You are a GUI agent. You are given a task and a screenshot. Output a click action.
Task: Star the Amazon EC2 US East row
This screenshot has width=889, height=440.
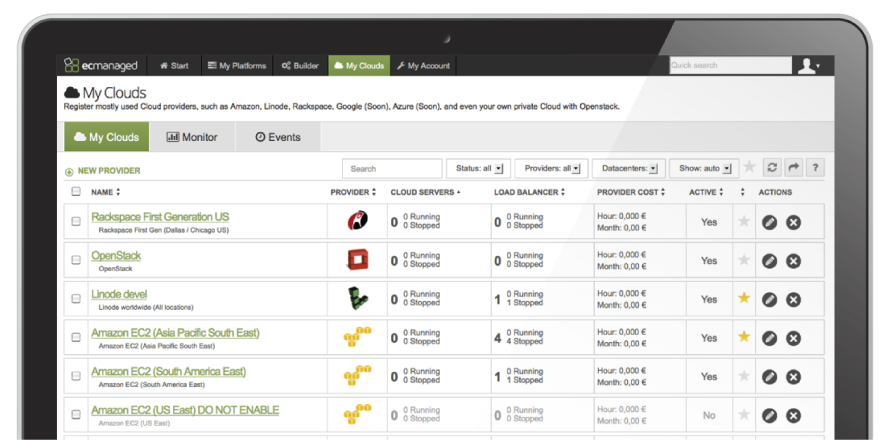click(744, 414)
